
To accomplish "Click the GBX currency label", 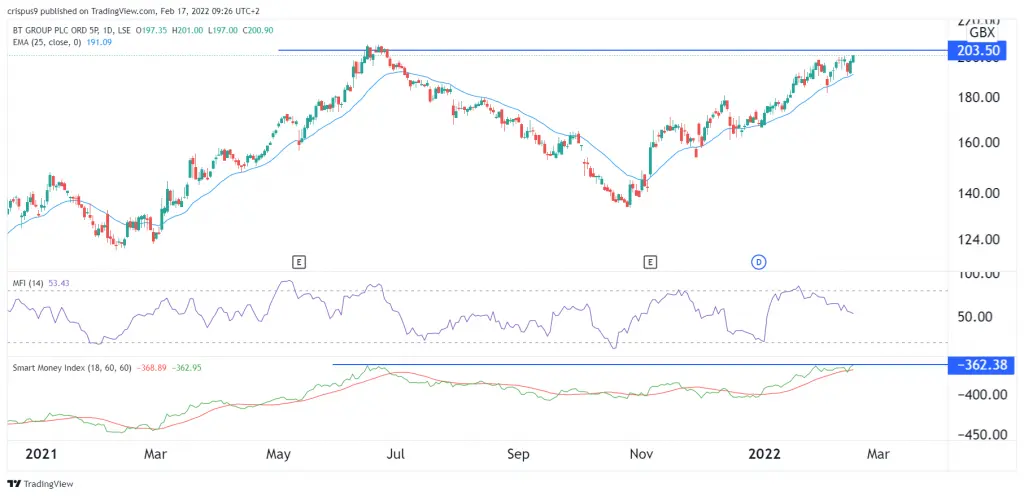I will coord(982,33).
